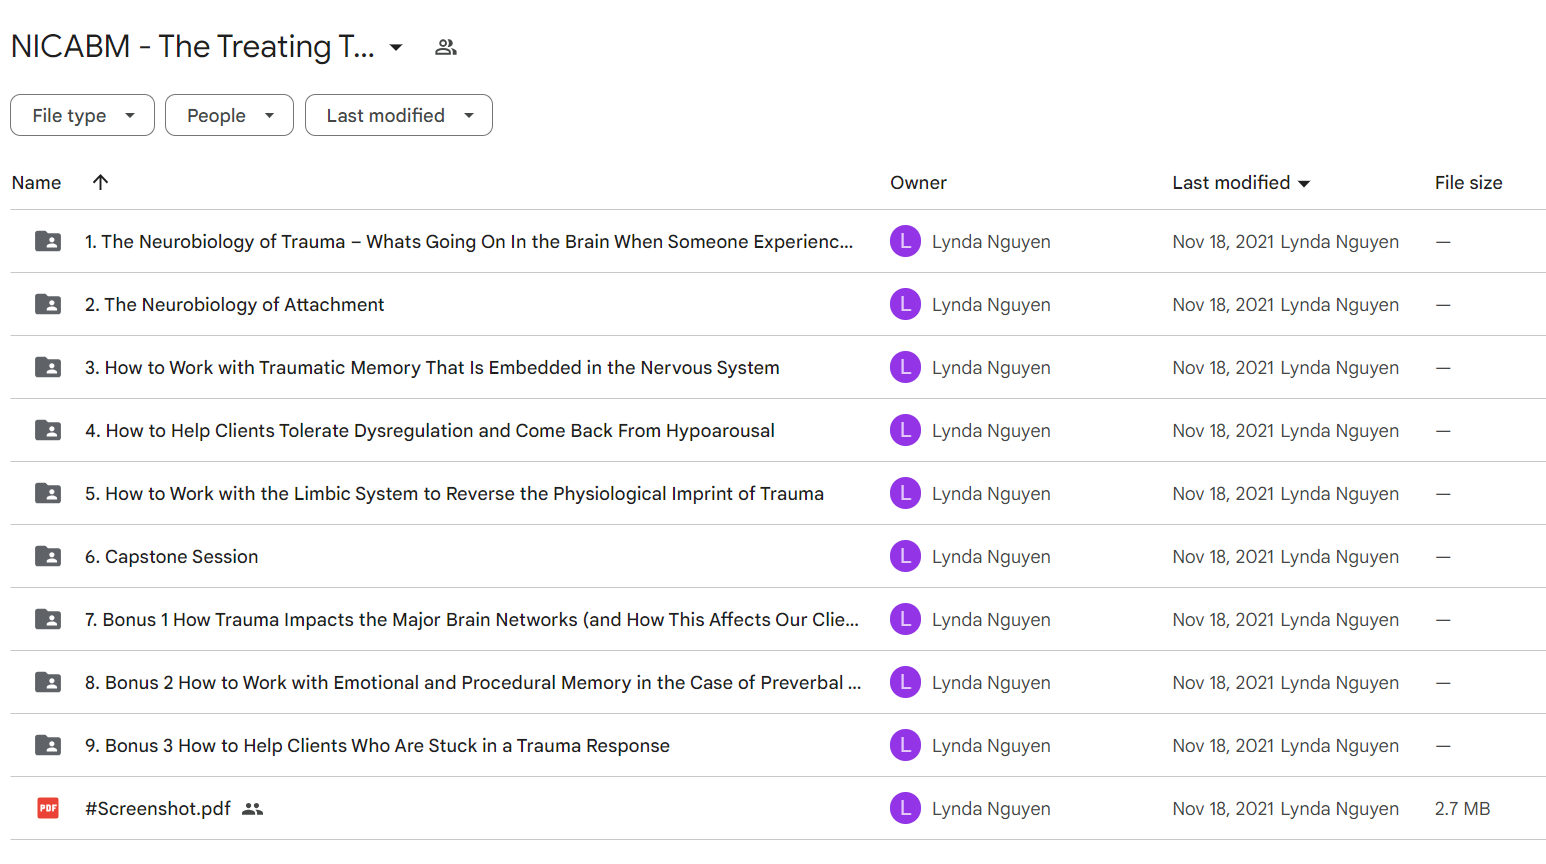Click folder icon for 6. Capstone Session
Image resolution: width=1546 pixels, height=864 pixels.
[48, 556]
